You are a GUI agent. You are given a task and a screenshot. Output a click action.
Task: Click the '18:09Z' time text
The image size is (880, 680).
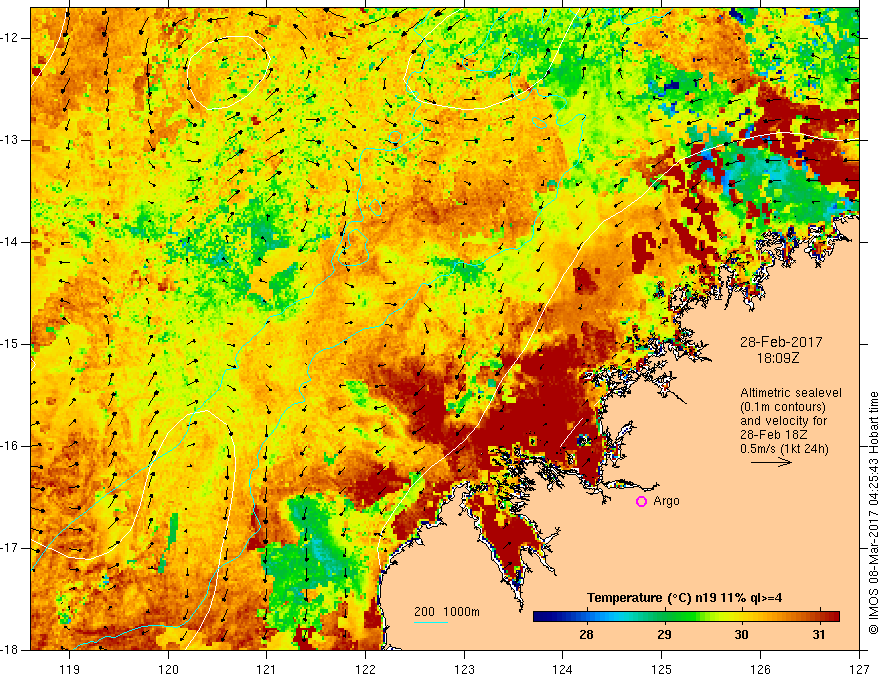(x=777, y=358)
